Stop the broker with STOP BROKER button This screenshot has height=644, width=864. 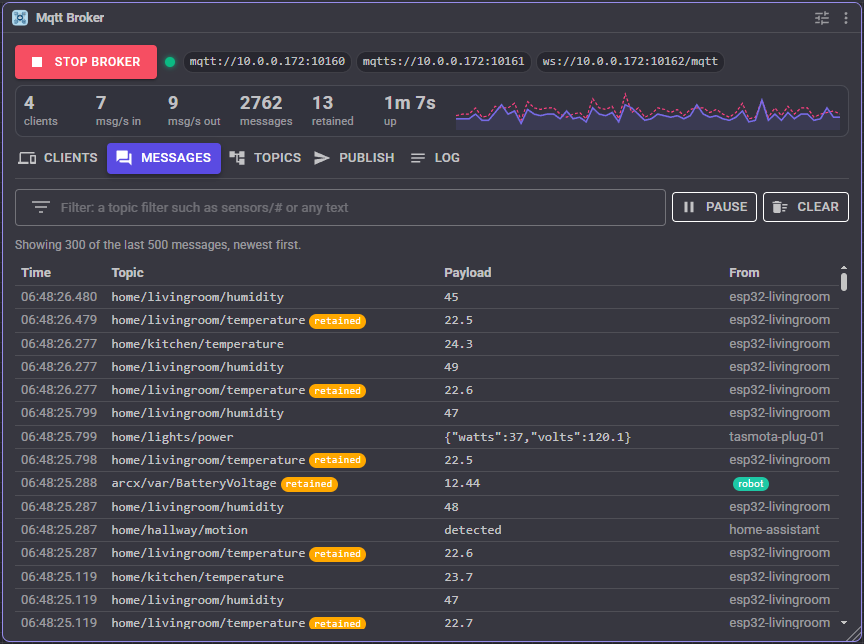[x=86, y=62]
